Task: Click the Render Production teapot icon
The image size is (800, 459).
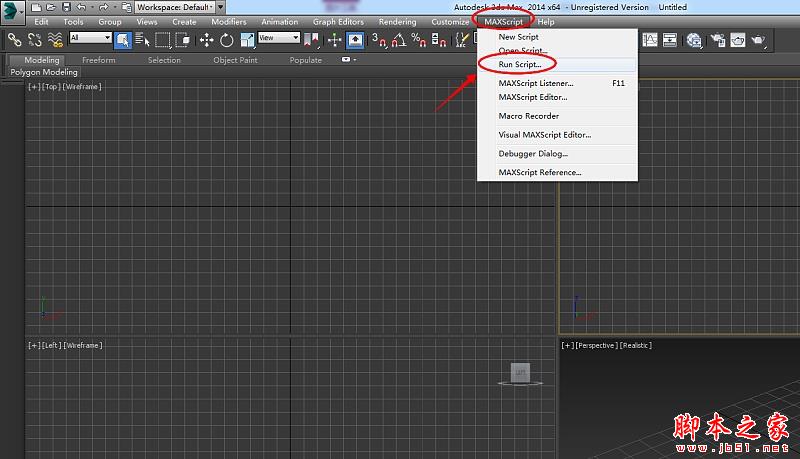Action: pos(759,40)
